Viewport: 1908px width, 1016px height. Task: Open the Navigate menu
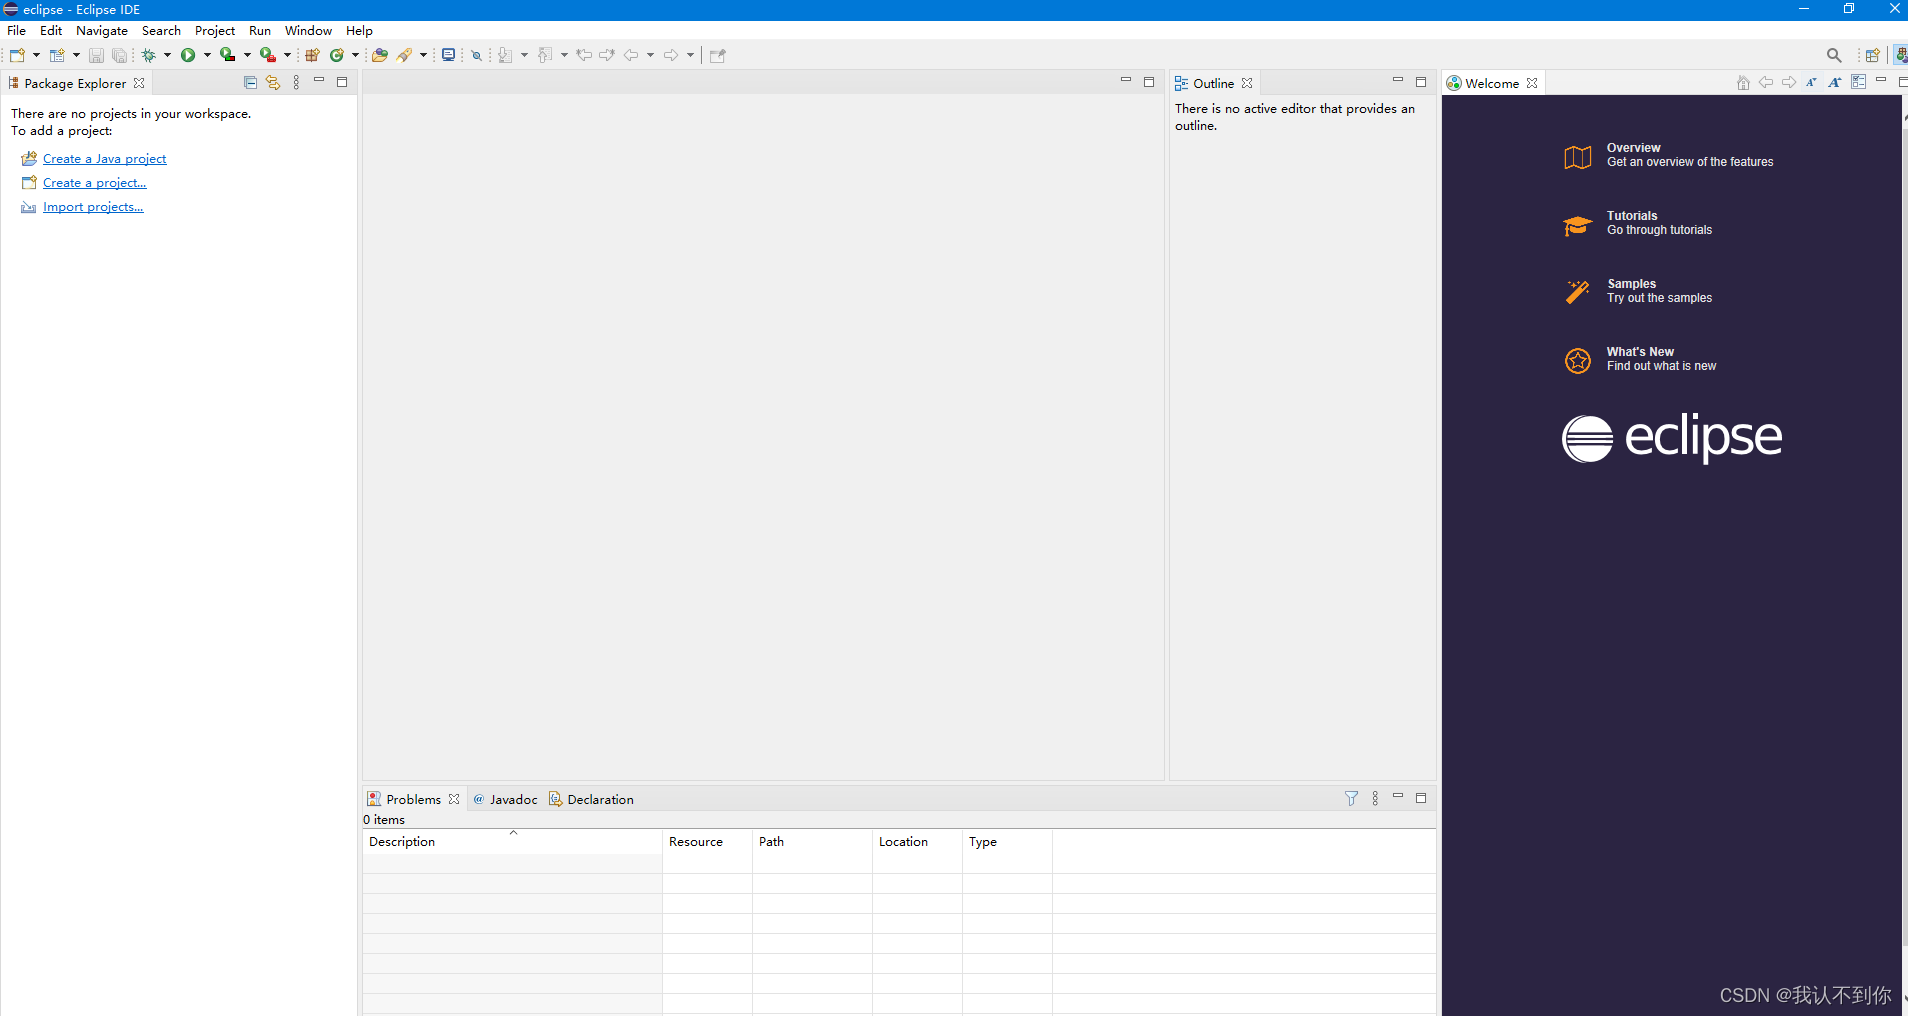coord(102,30)
